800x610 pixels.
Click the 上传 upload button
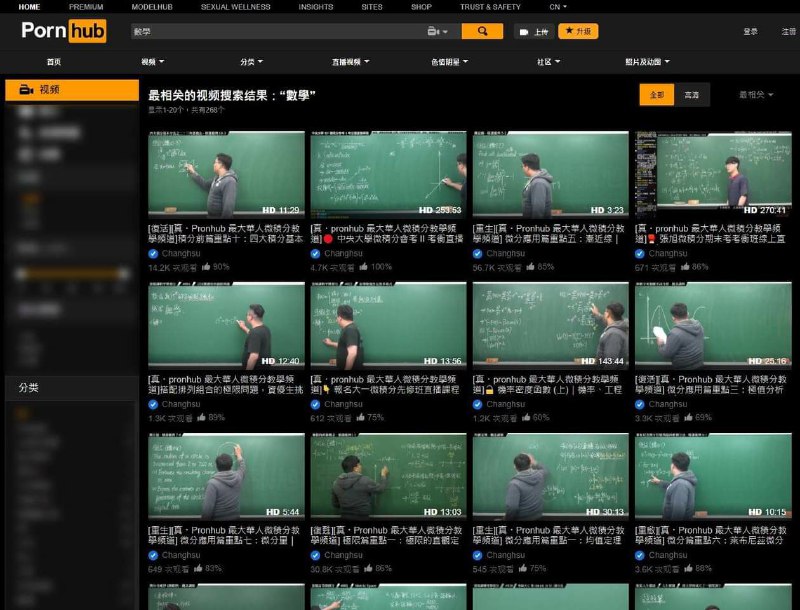(x=534, y=32)
